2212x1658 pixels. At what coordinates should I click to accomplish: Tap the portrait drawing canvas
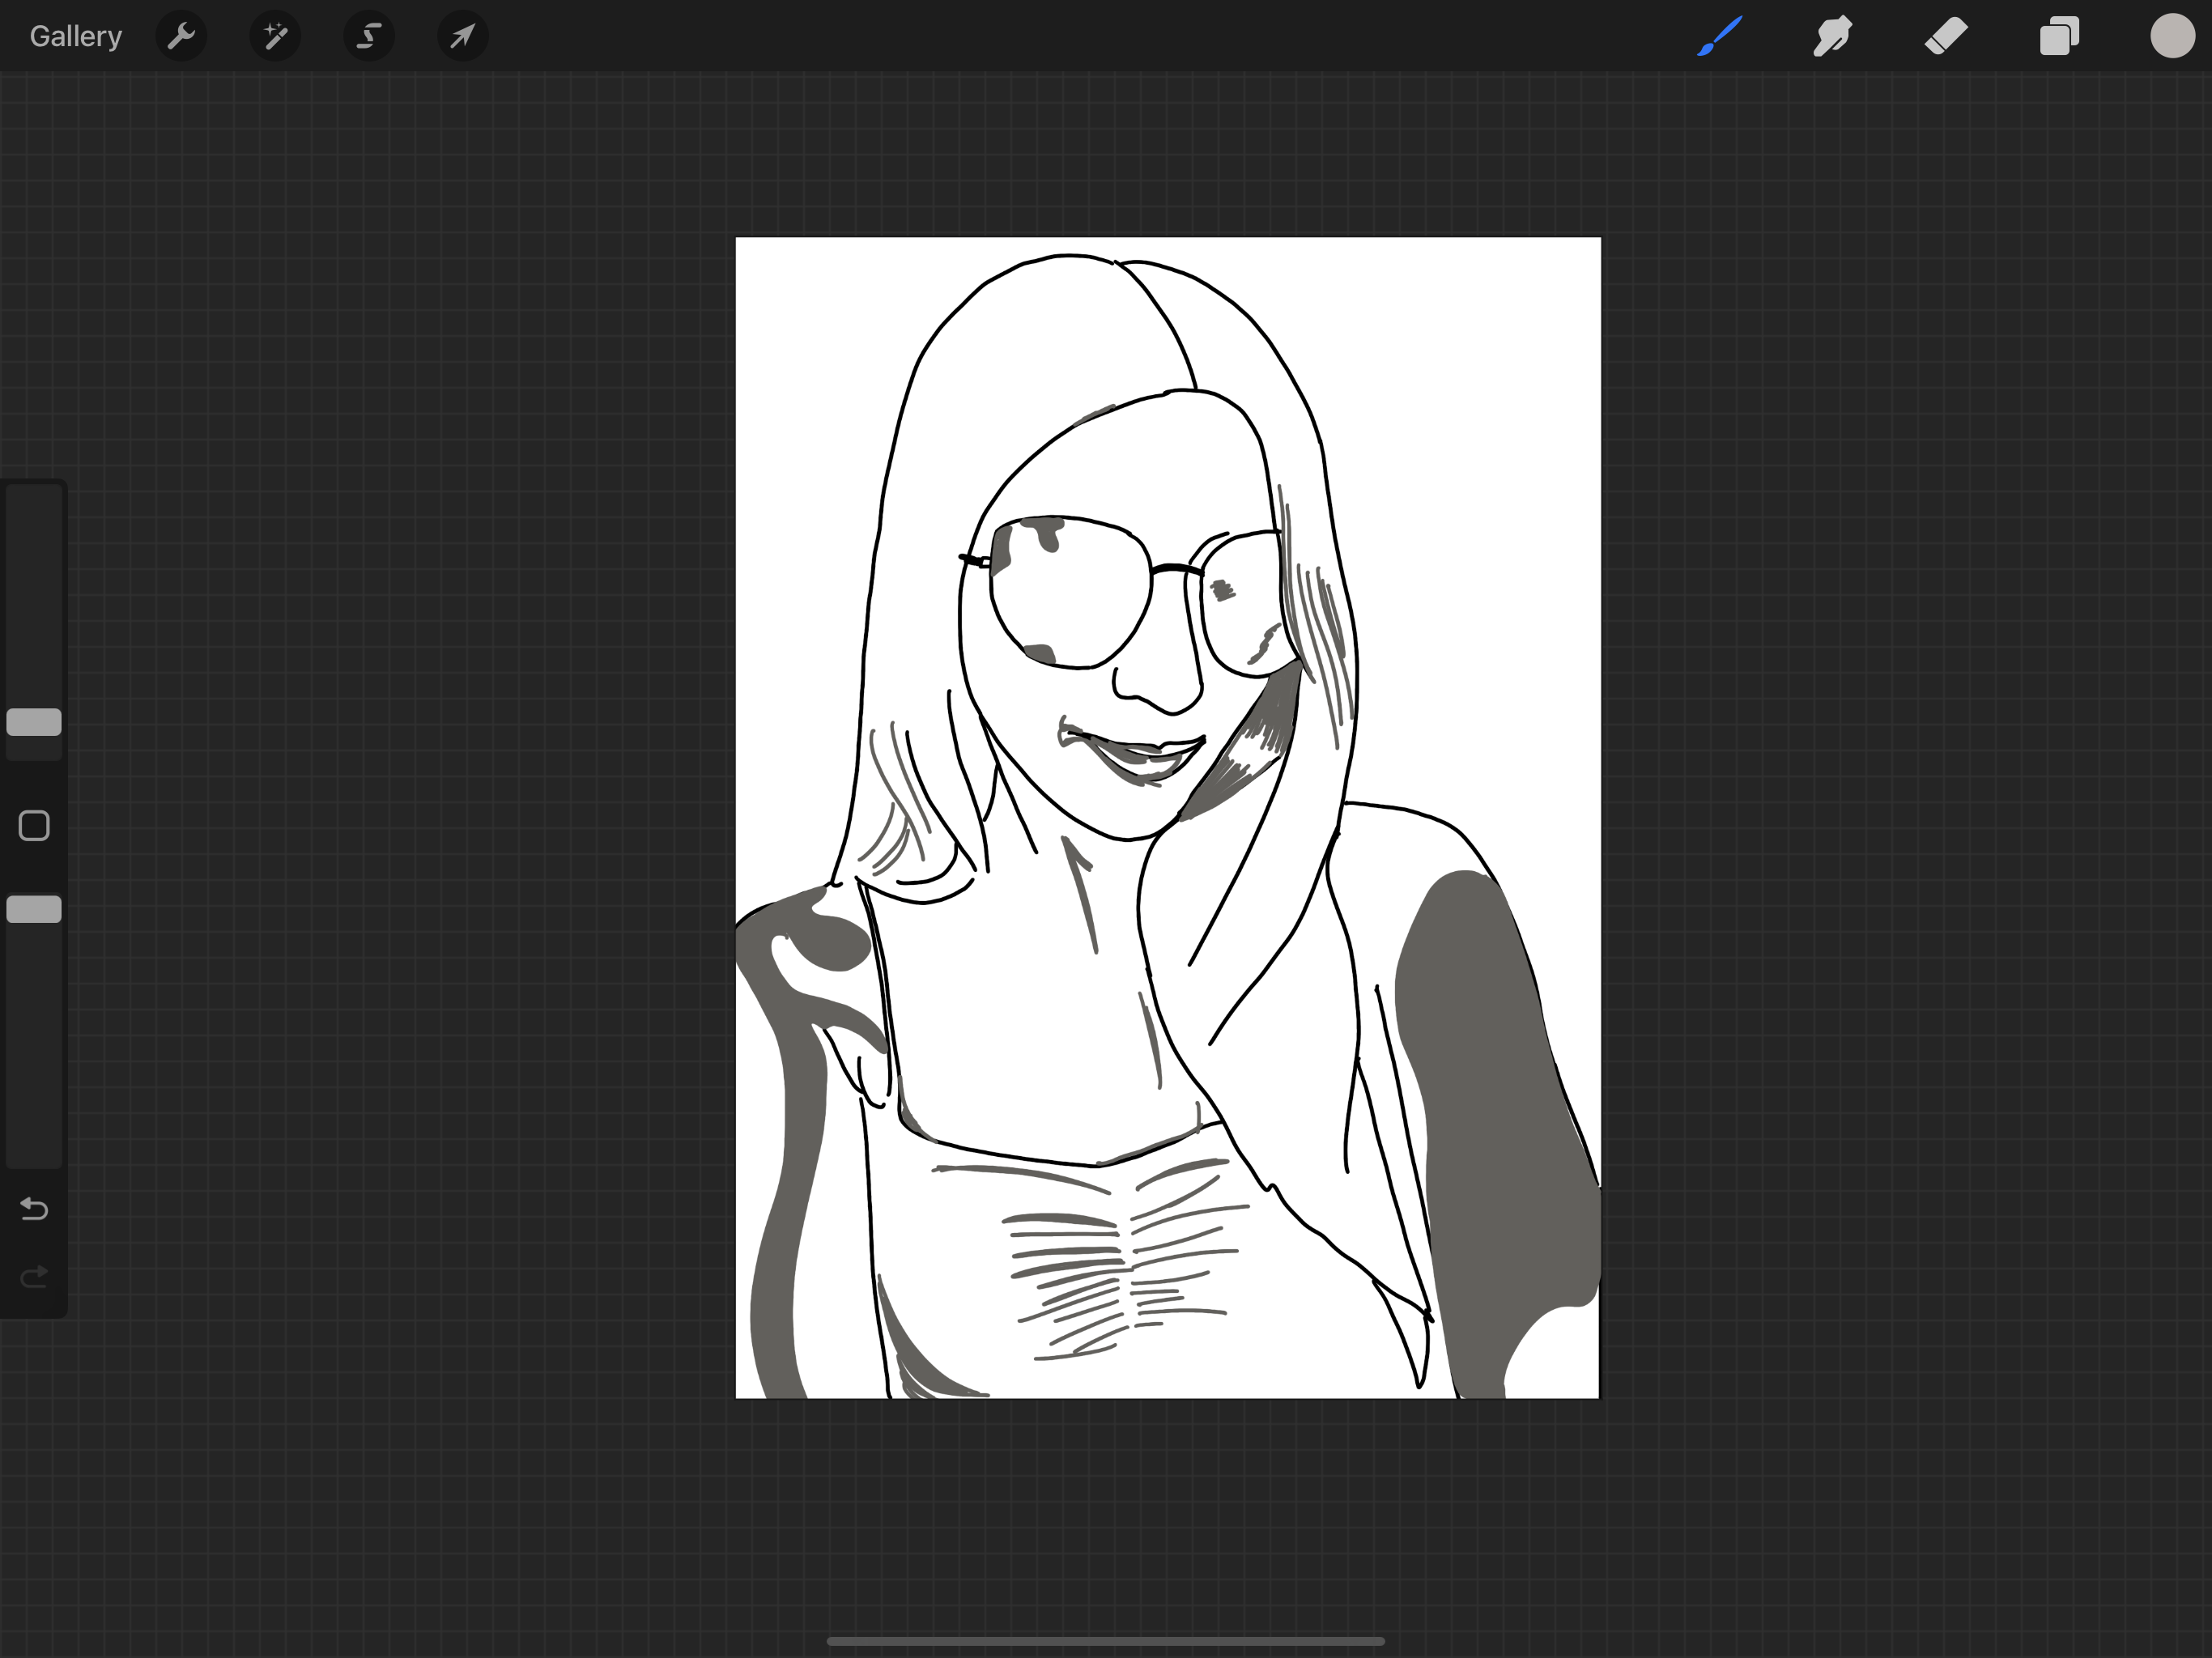tap(1168, 817)
